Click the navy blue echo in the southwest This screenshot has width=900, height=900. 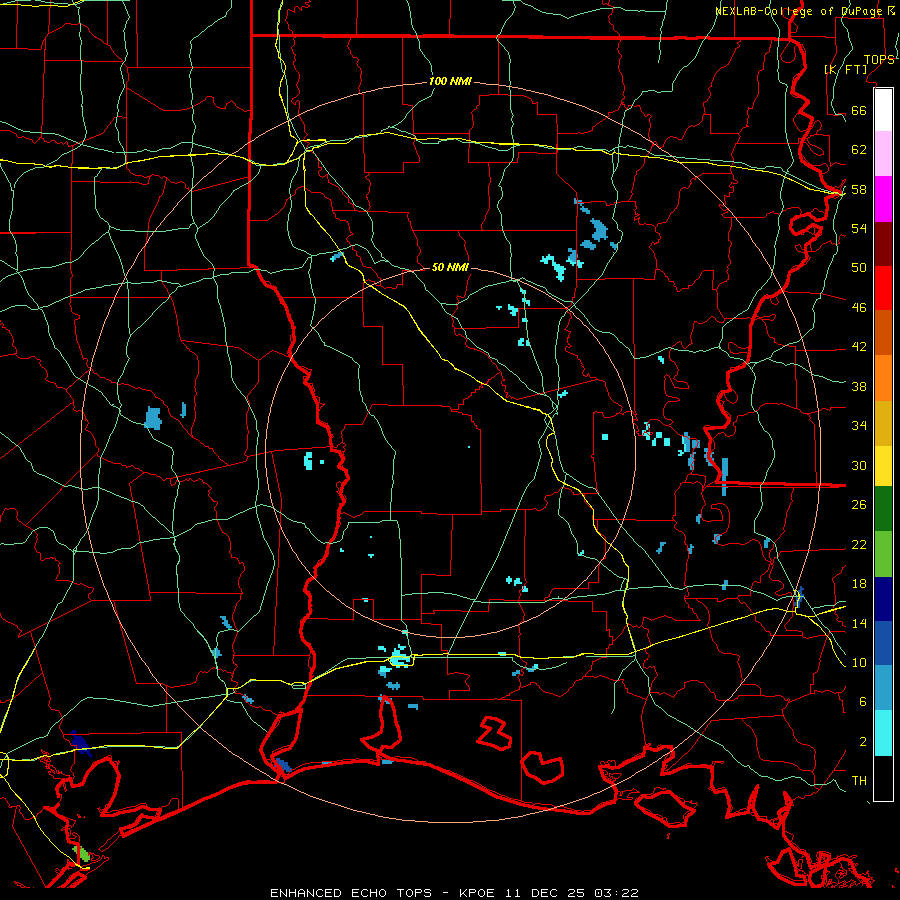tap(80, 743)
